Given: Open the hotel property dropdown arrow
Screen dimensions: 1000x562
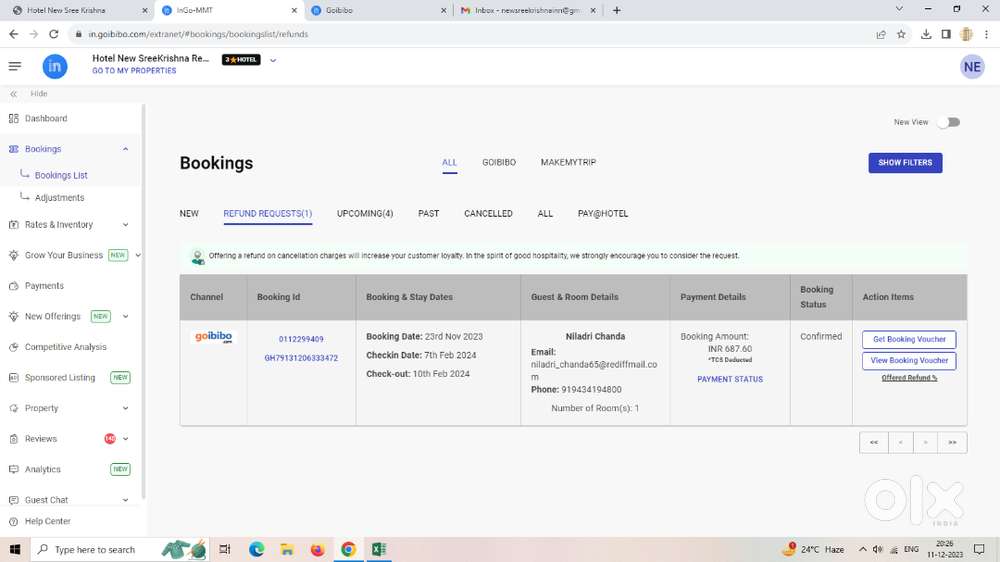Looking at the screenshot, I should coord(273,60).
